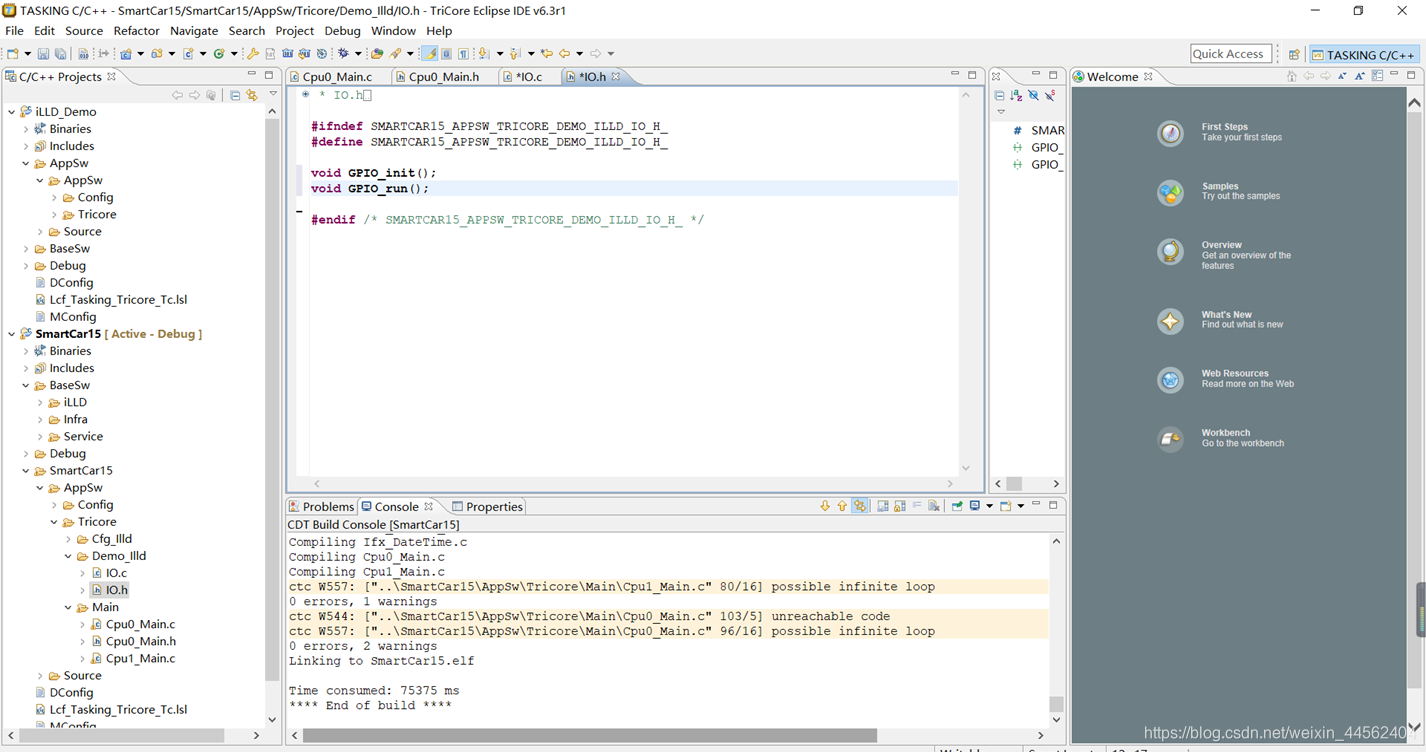Collapse the SmartCar15 active project node
This screenshot has width=1426, height=752.
click(12, 334)
